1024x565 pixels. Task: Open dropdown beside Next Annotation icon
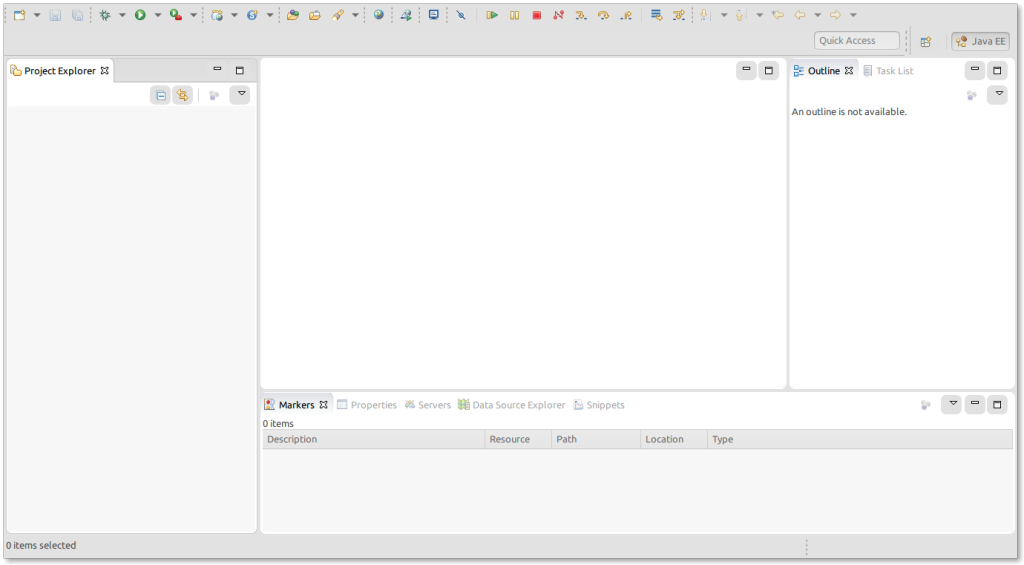[x=724, y=15]
